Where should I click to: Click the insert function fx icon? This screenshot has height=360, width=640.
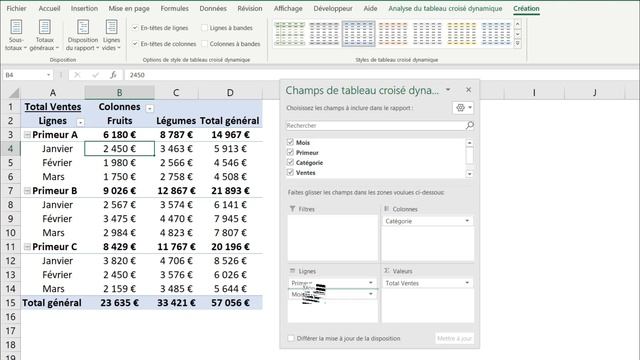(x=113, y=75)
